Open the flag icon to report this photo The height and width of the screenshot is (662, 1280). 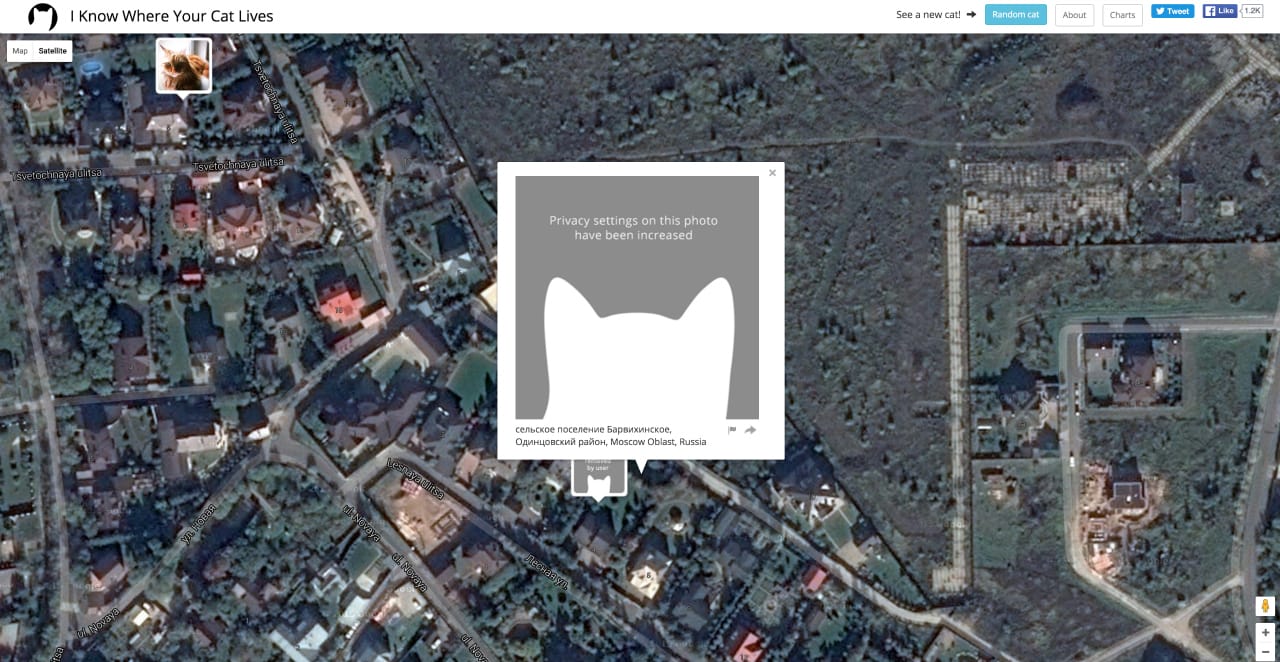point(732,428)
